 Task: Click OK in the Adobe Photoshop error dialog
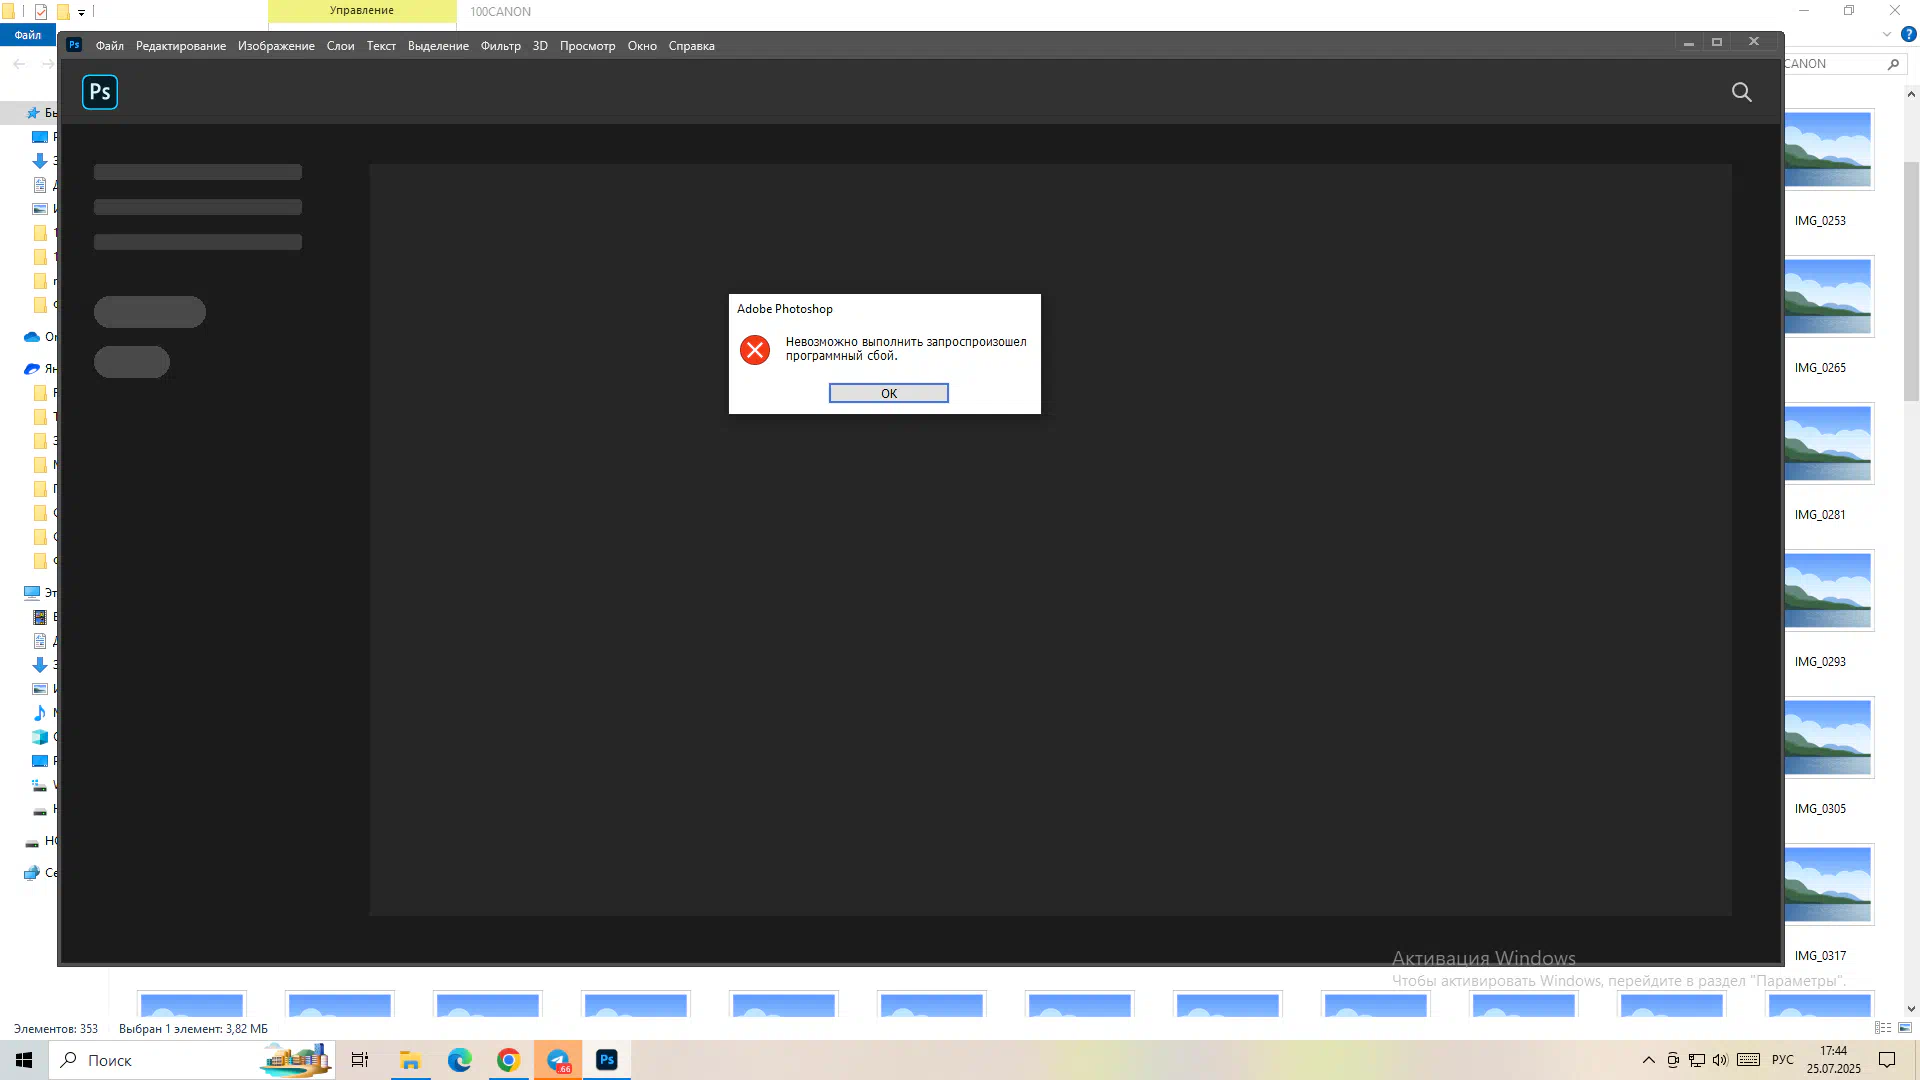pos(888,393)
